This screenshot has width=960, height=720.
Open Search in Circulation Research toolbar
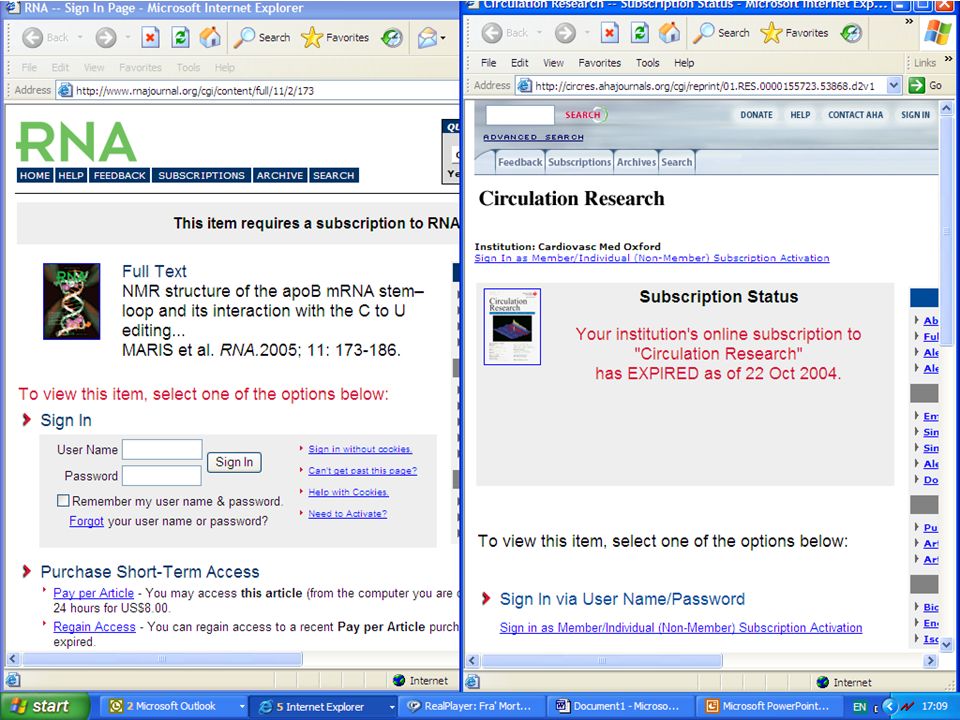coord(722,33)
